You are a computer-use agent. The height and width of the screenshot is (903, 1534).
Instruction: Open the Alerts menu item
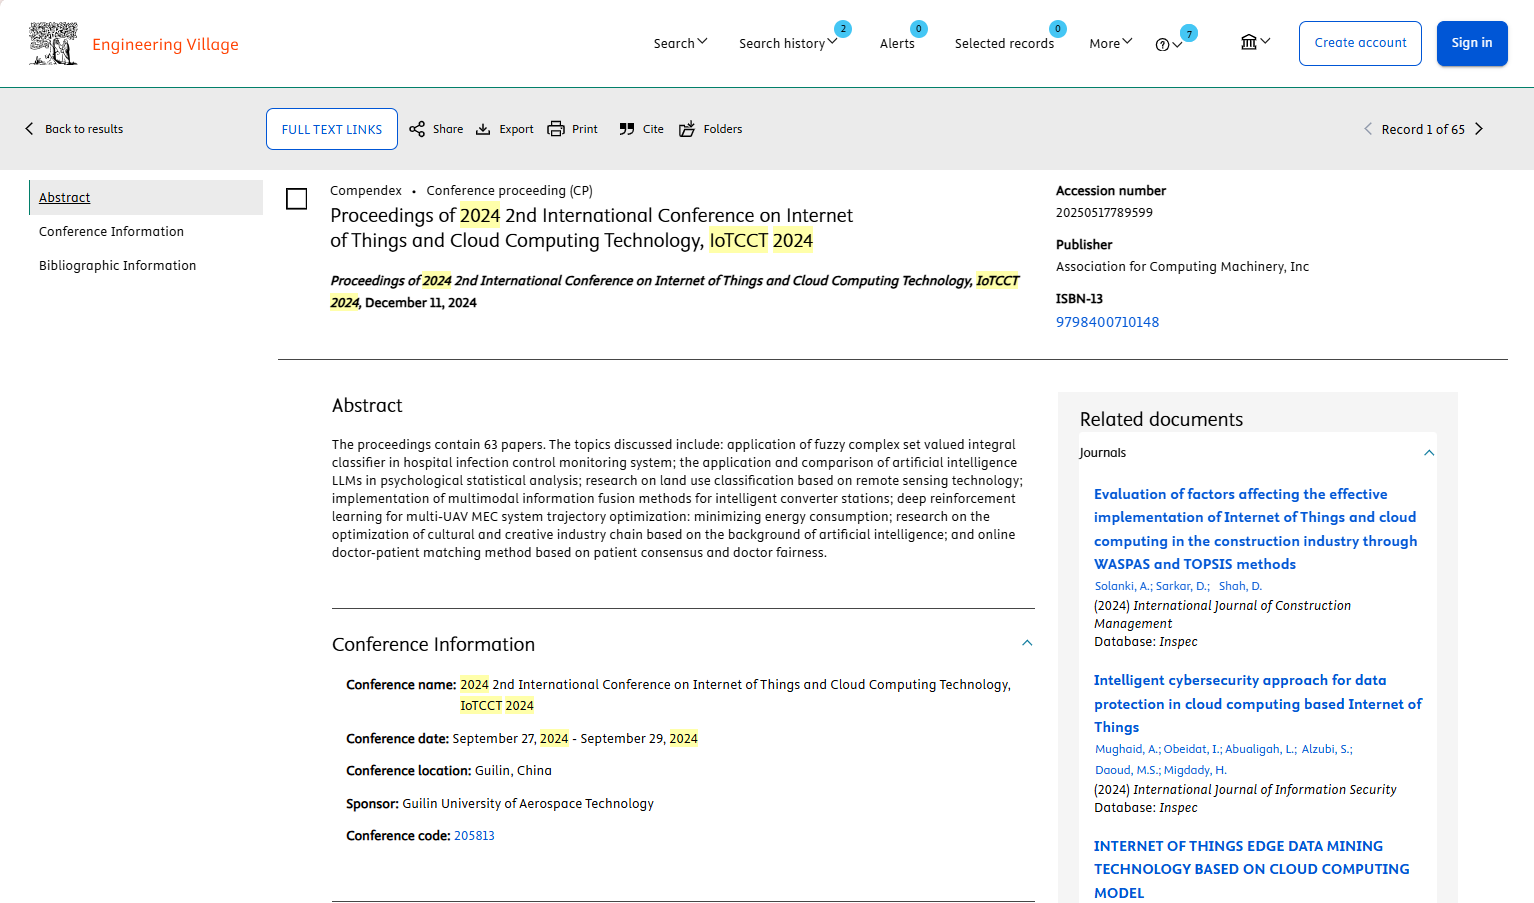click(x=897, y=44)
